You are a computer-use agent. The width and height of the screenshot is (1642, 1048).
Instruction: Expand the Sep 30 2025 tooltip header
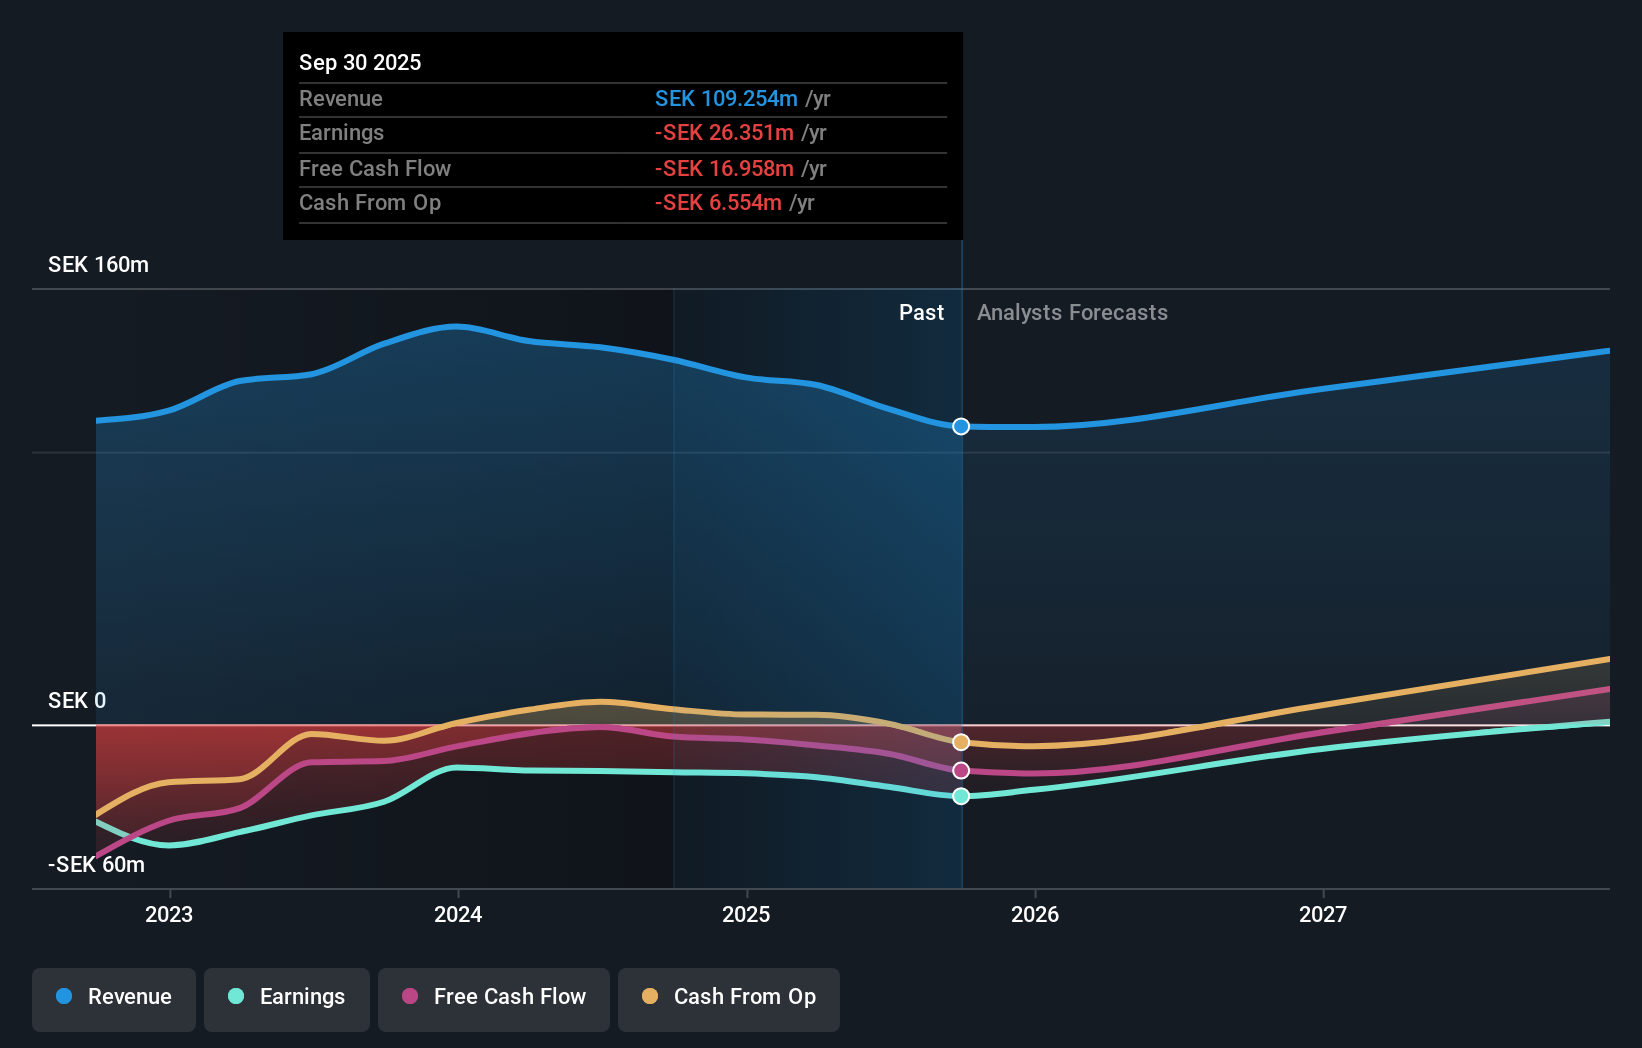(360, 62)
